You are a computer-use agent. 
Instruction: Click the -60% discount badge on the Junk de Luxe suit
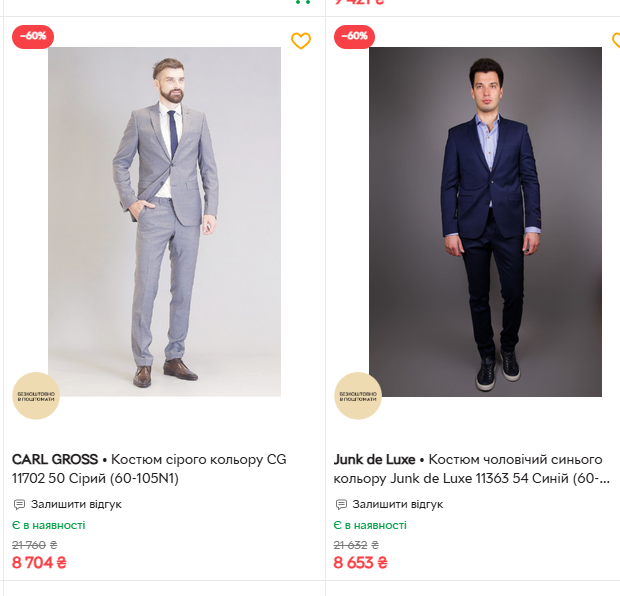pos(355,36)
